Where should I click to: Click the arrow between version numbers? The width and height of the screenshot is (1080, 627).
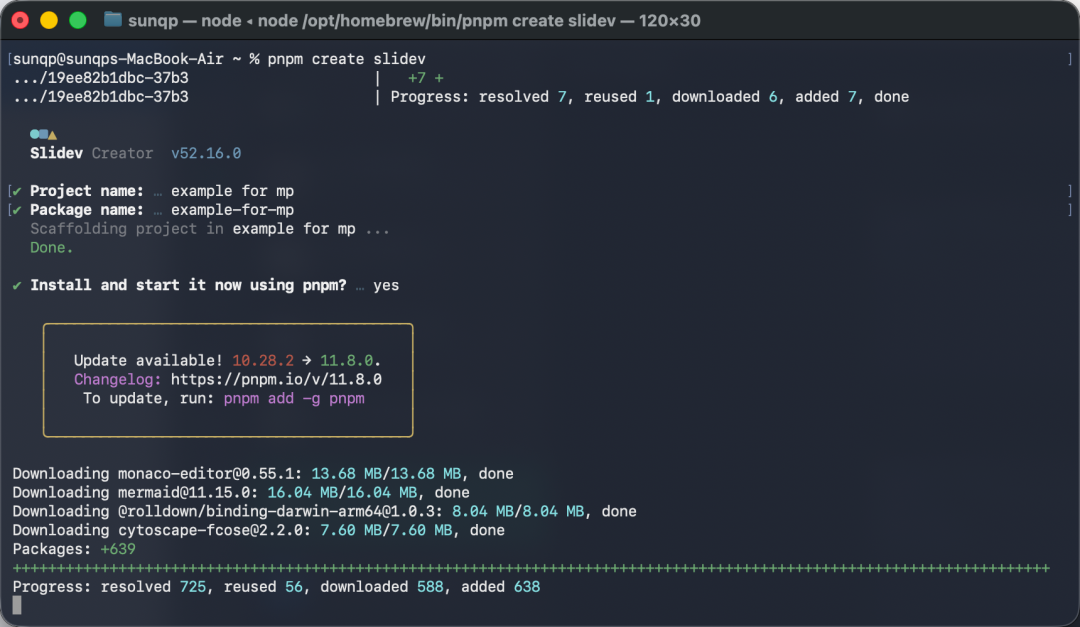[x=307, y=360]
